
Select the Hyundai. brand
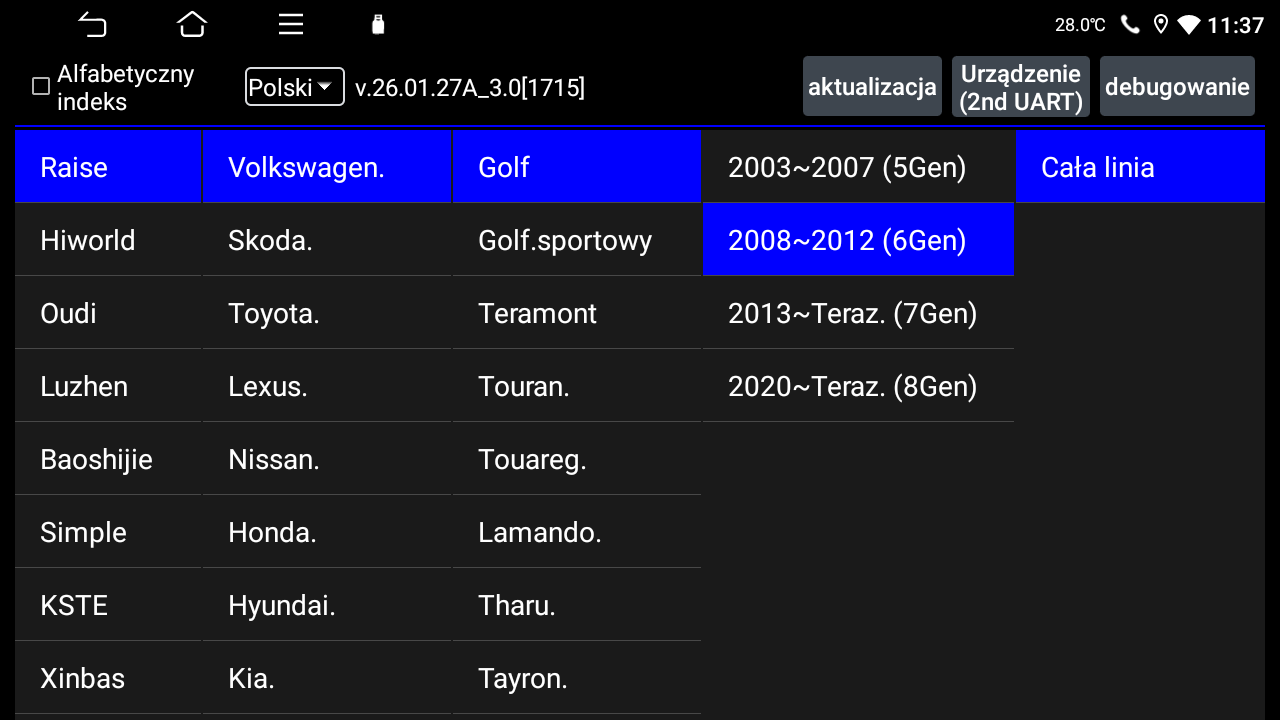pyautogui.click(x=327, y=605)
